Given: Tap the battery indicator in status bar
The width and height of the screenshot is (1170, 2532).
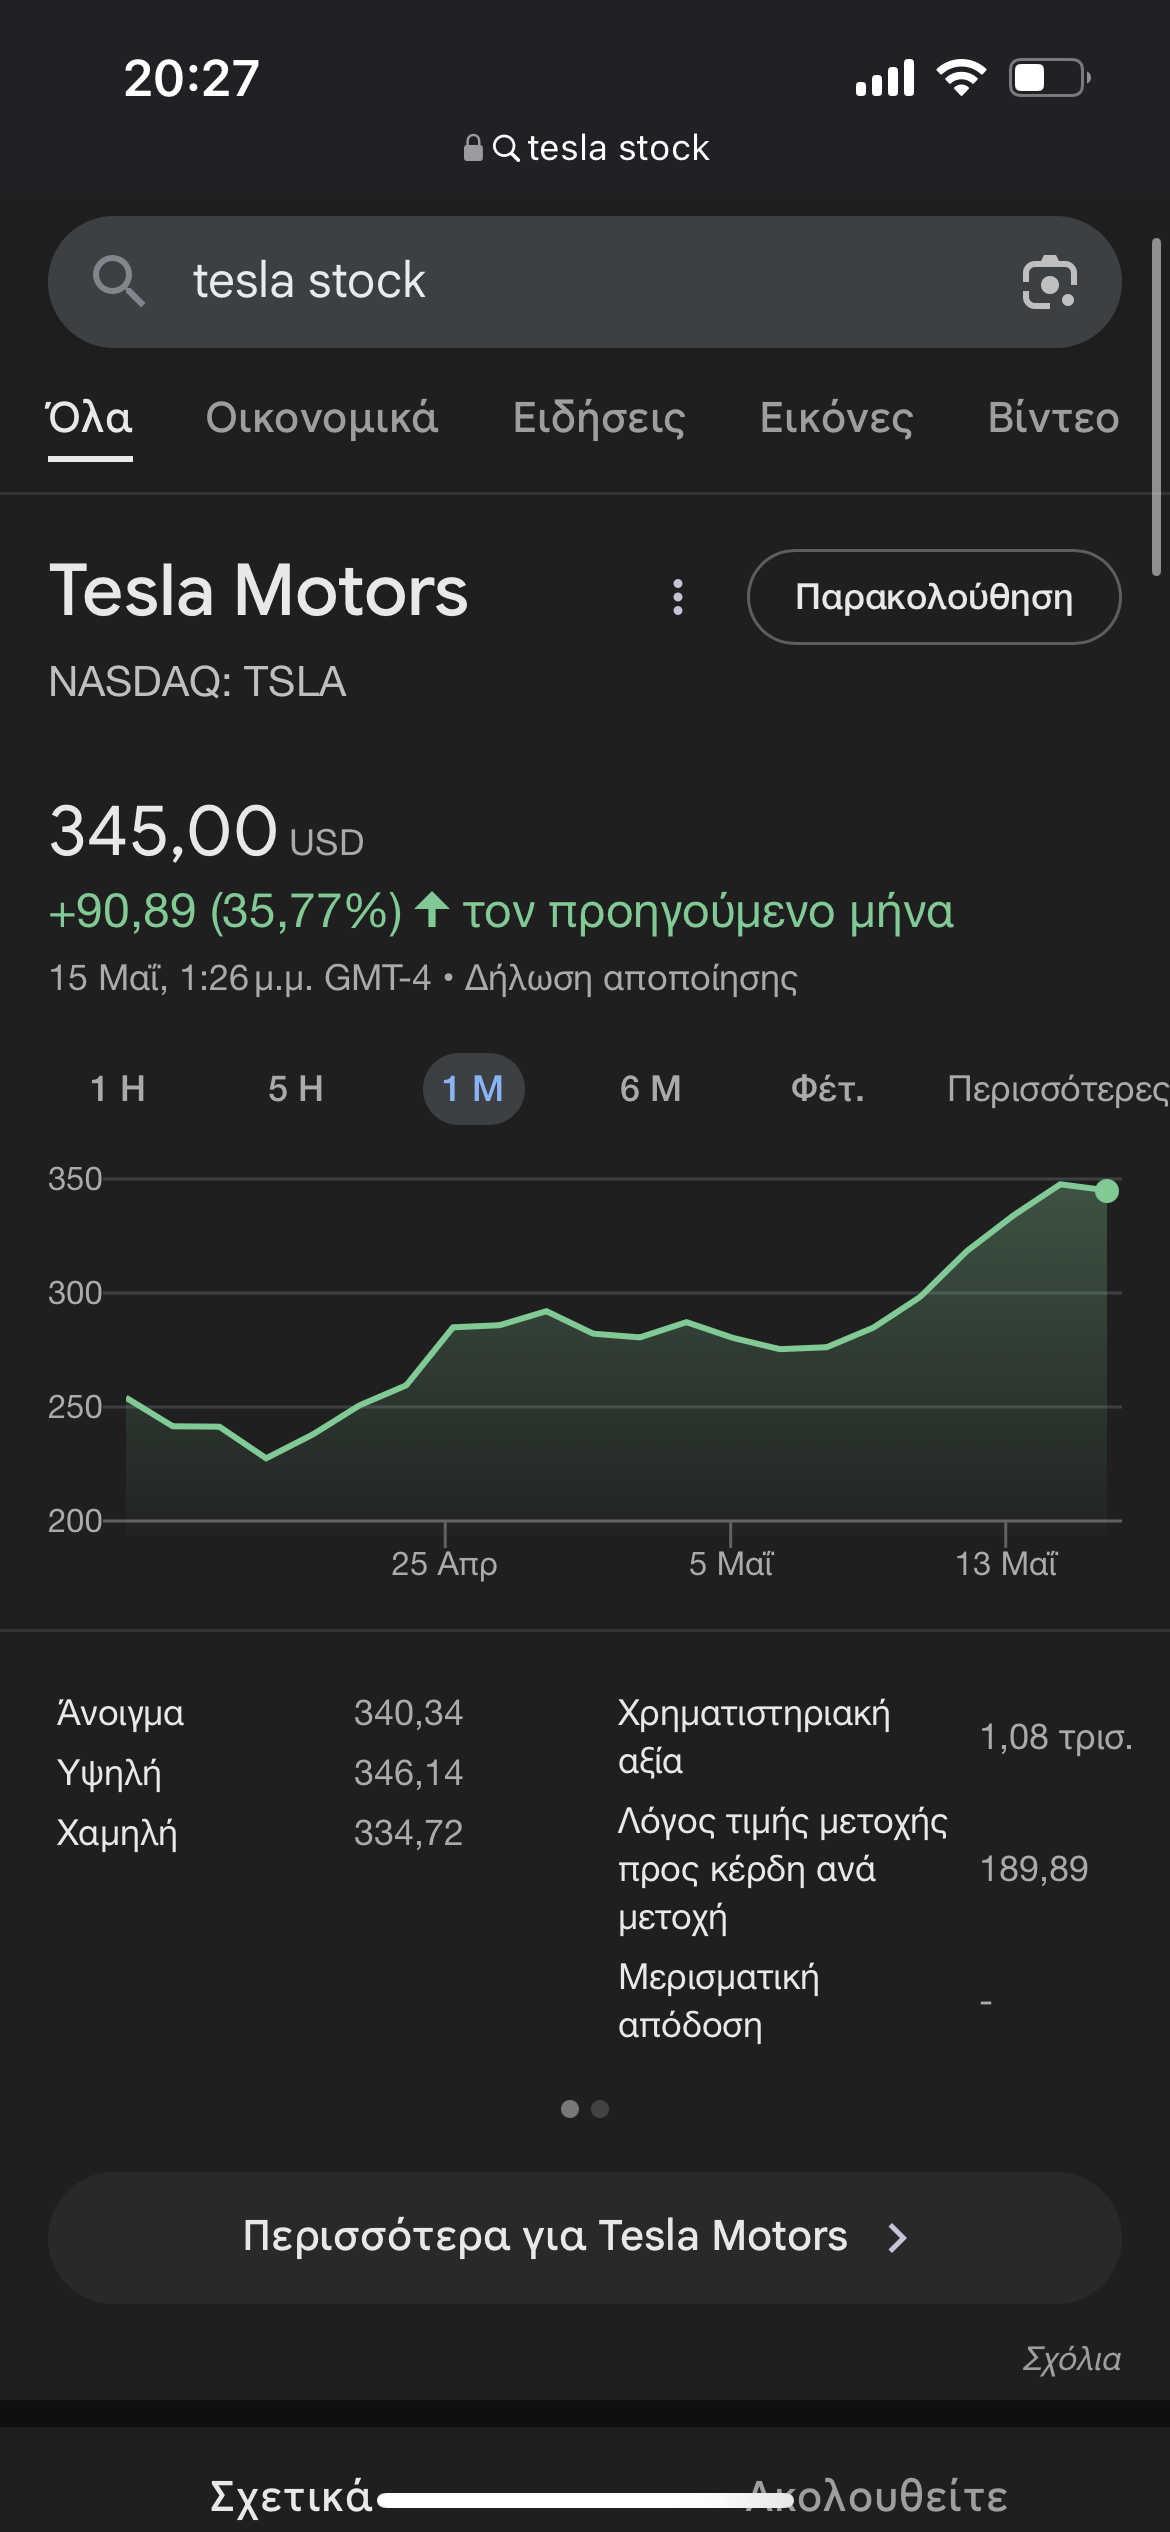Looking at the screenshot, I should coord(1049,77).
